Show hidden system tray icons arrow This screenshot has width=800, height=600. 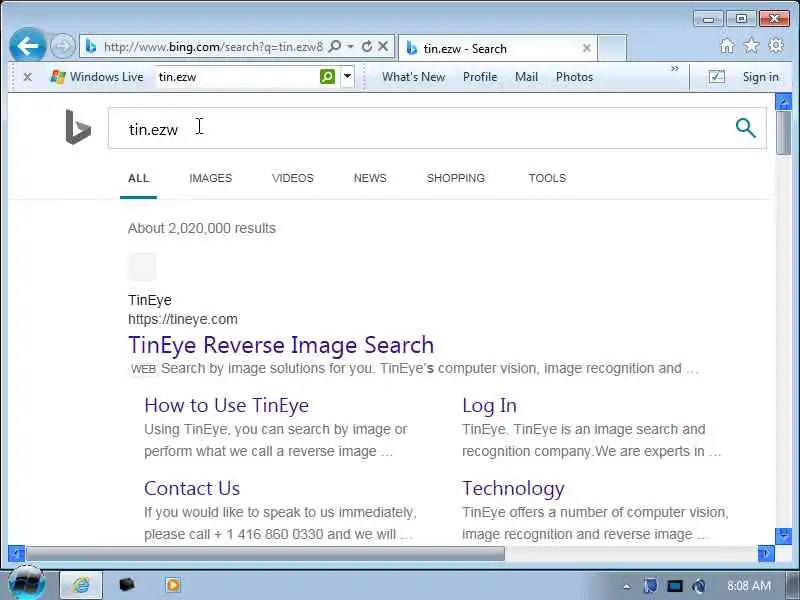pyautogui.click(x=627, y=586)
